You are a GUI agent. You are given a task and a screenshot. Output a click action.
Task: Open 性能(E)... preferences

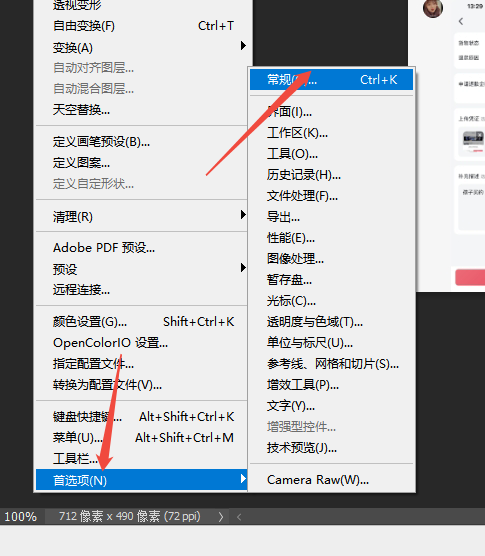click(x=331, y=238)
